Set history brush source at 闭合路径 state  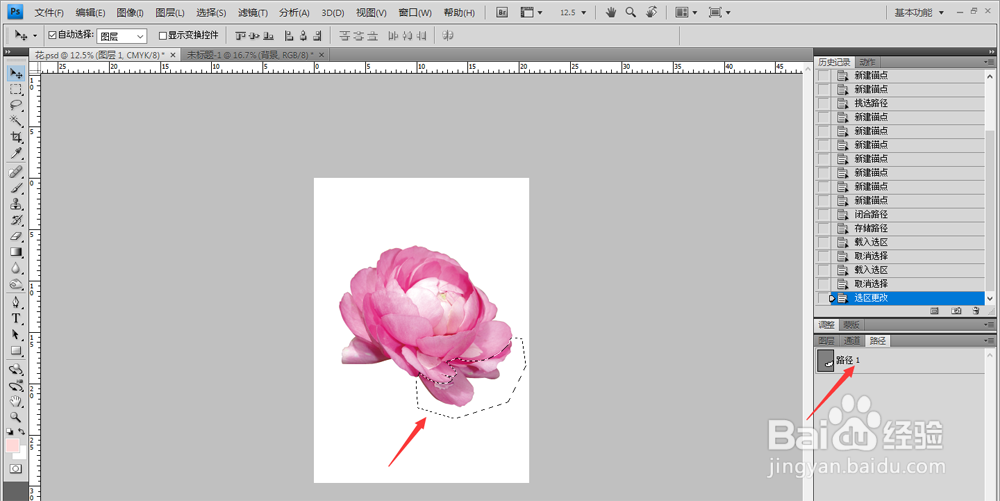pos(824,214)
